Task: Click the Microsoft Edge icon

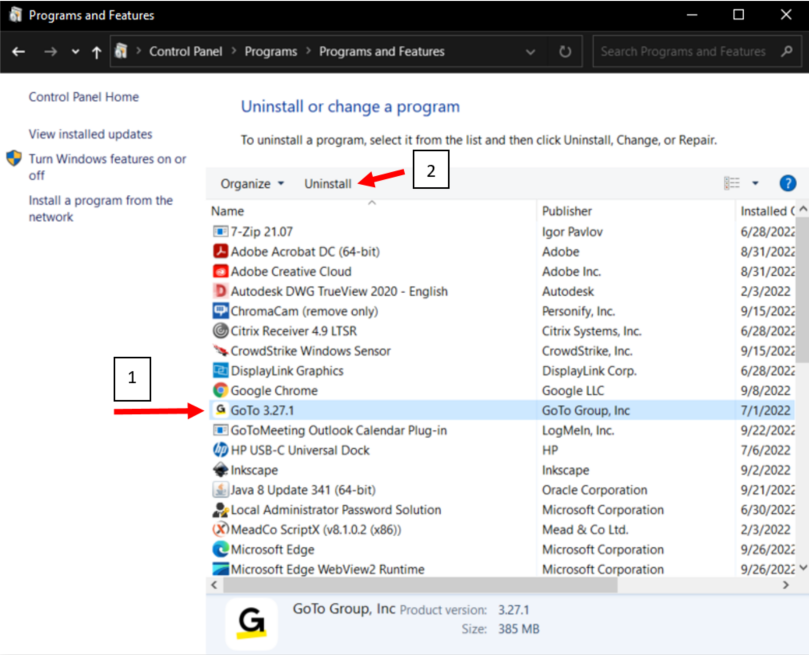Action: 220,550
